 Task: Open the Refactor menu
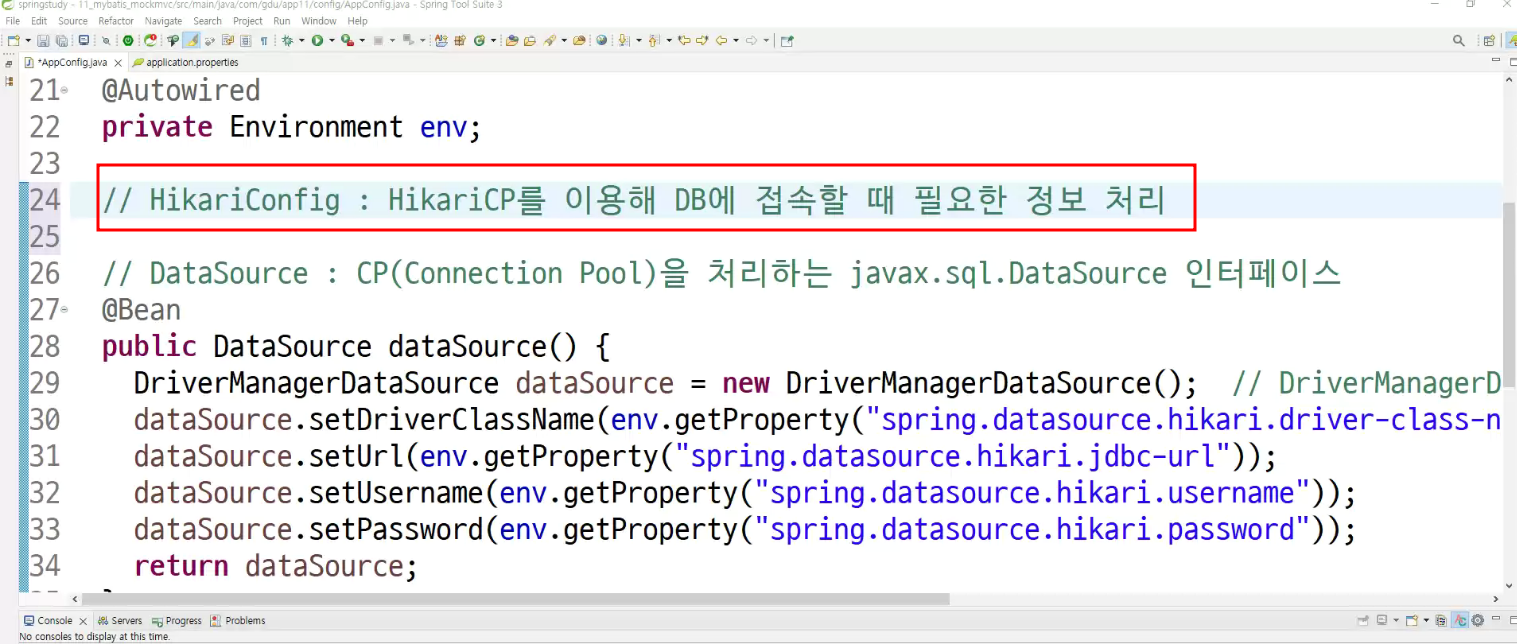point(116,21)
